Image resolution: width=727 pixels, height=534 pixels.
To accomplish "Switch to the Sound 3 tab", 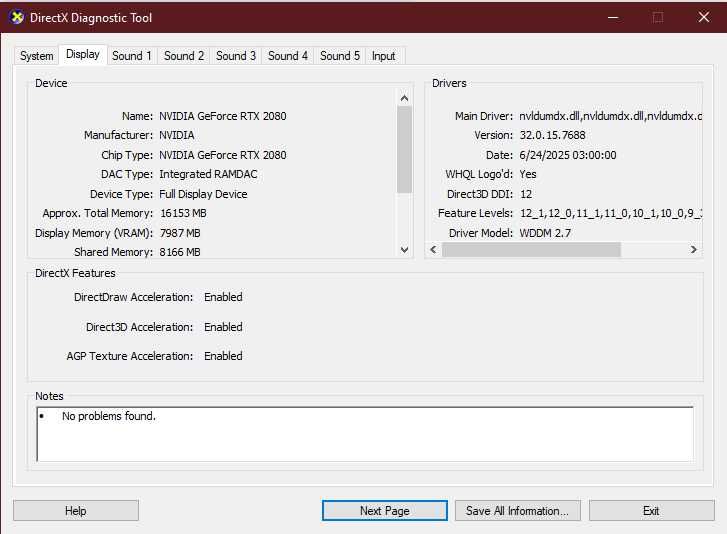I will click(236, 56).
